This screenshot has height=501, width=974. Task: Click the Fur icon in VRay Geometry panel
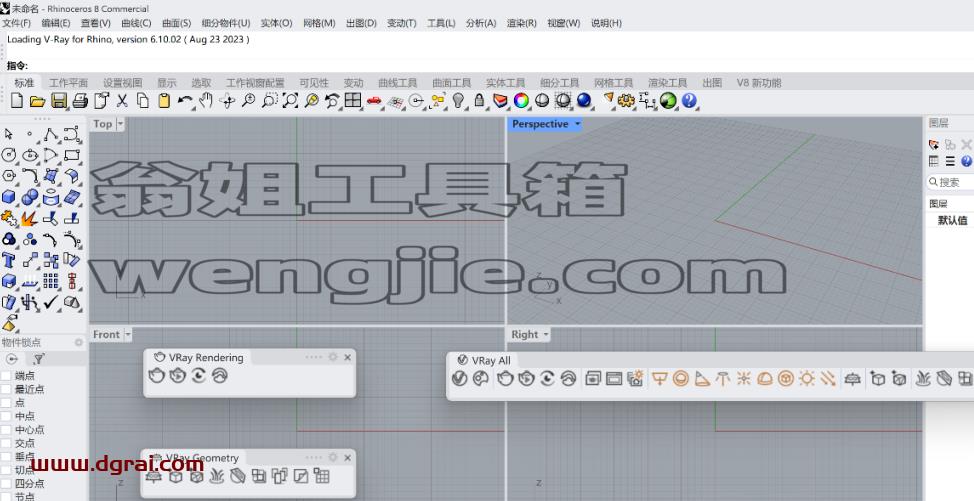click(x=217, y=476)
